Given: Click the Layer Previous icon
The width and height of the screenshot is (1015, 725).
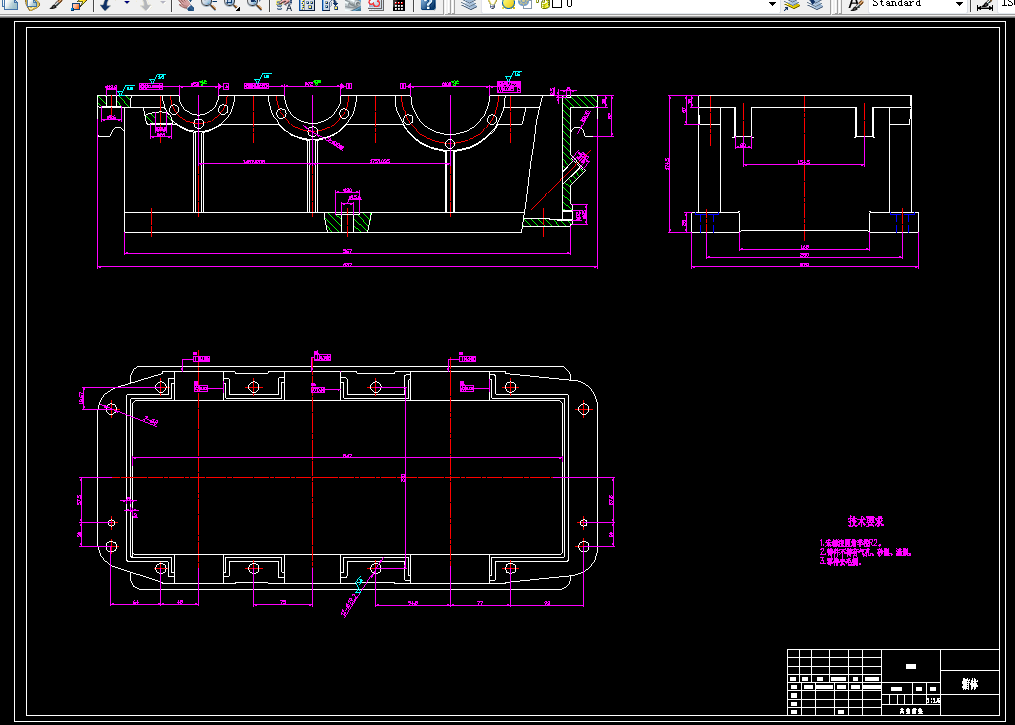Looking at the screenshot, I should (x=815, y=4).
